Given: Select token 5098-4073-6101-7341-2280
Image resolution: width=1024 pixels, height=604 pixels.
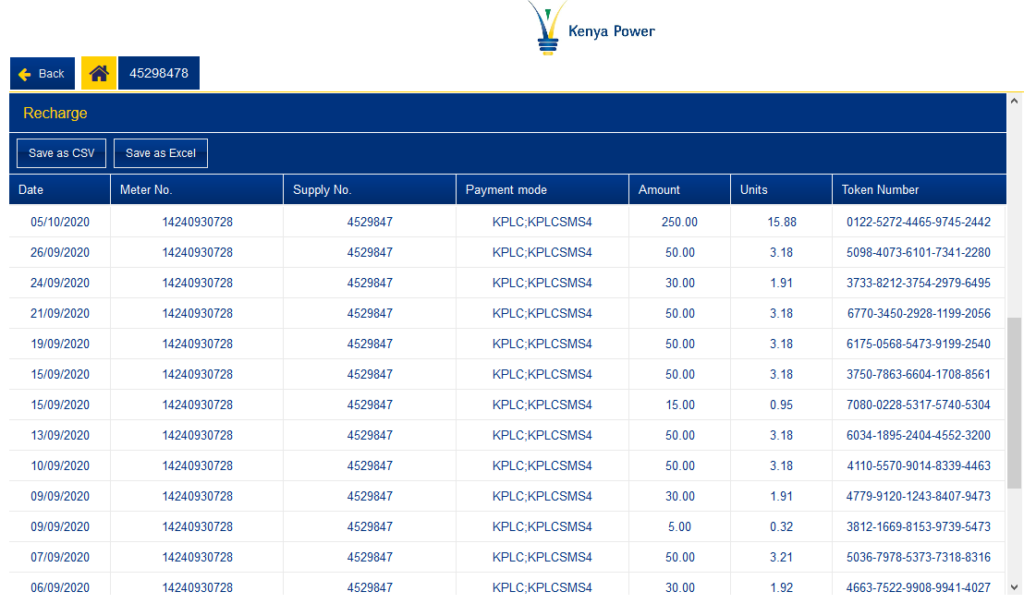Looking at the screenshot, I should coord(918,253).
